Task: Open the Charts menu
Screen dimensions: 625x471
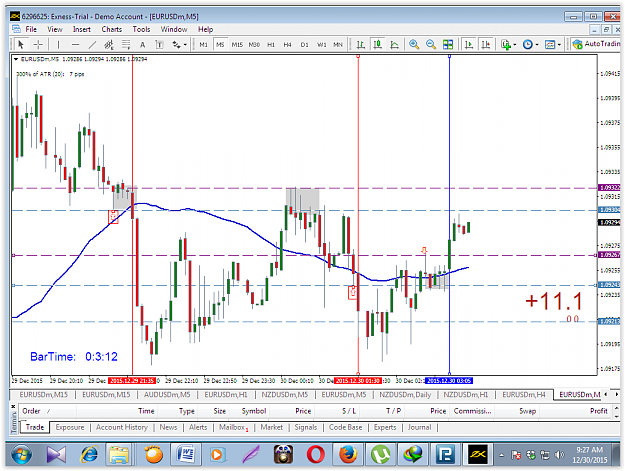Action: (x=112, y=29)
